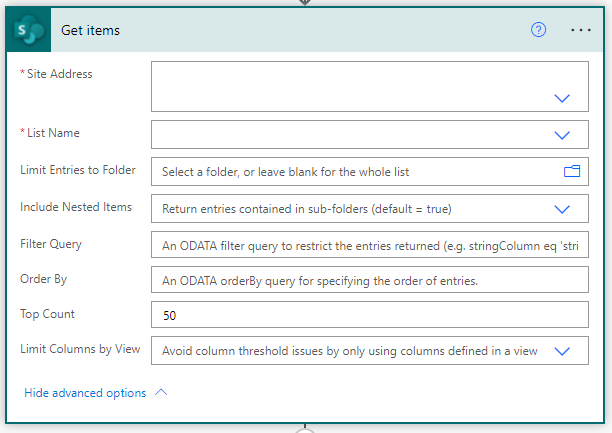This screenshot has width=612, height=433.
Task: Expand the List Name dropdown arrow
Action: coord(562,135)
